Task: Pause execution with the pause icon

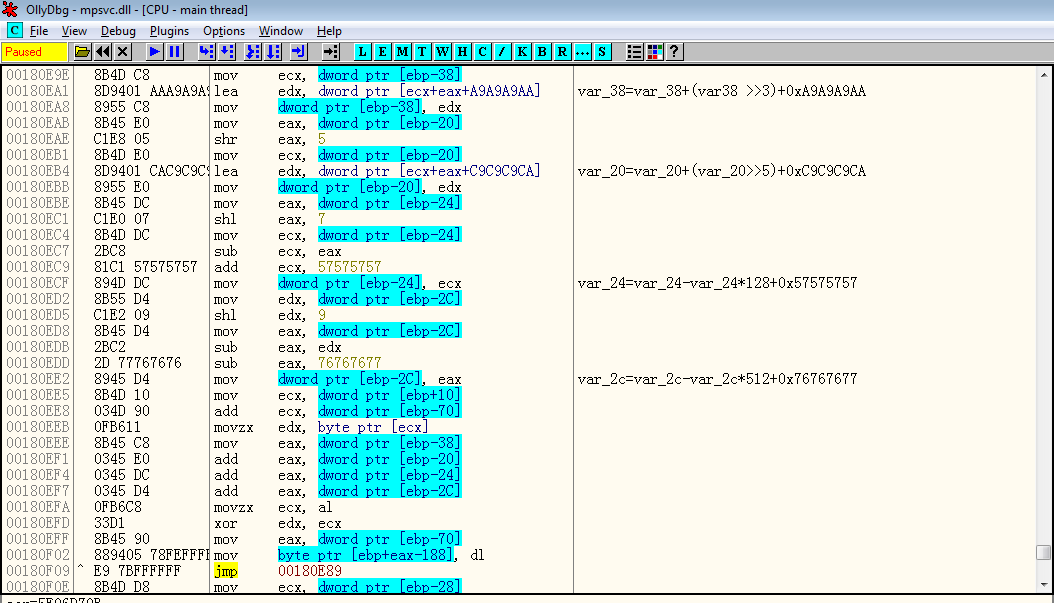Action: pyautogui.click(x=175, y=52)
